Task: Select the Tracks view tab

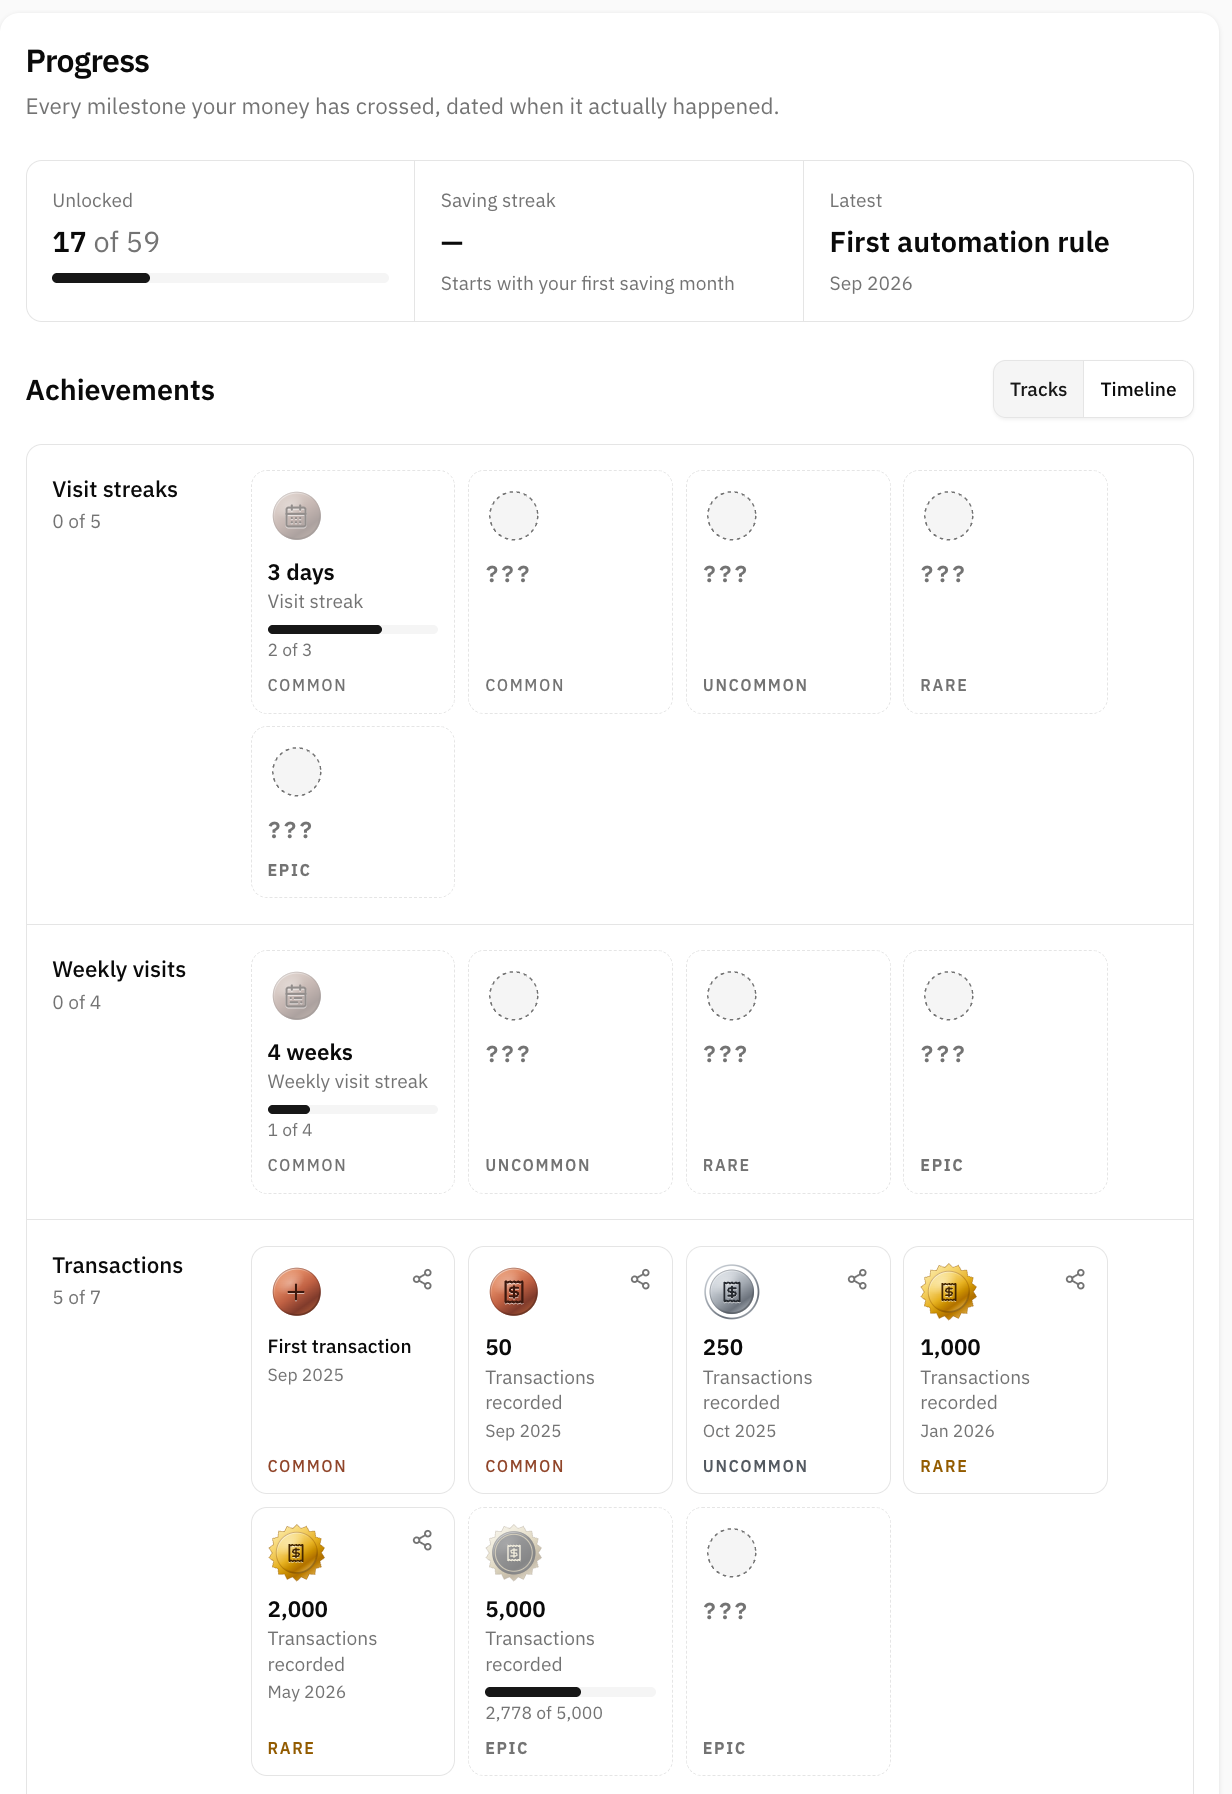Action: tap(1038, 389)
